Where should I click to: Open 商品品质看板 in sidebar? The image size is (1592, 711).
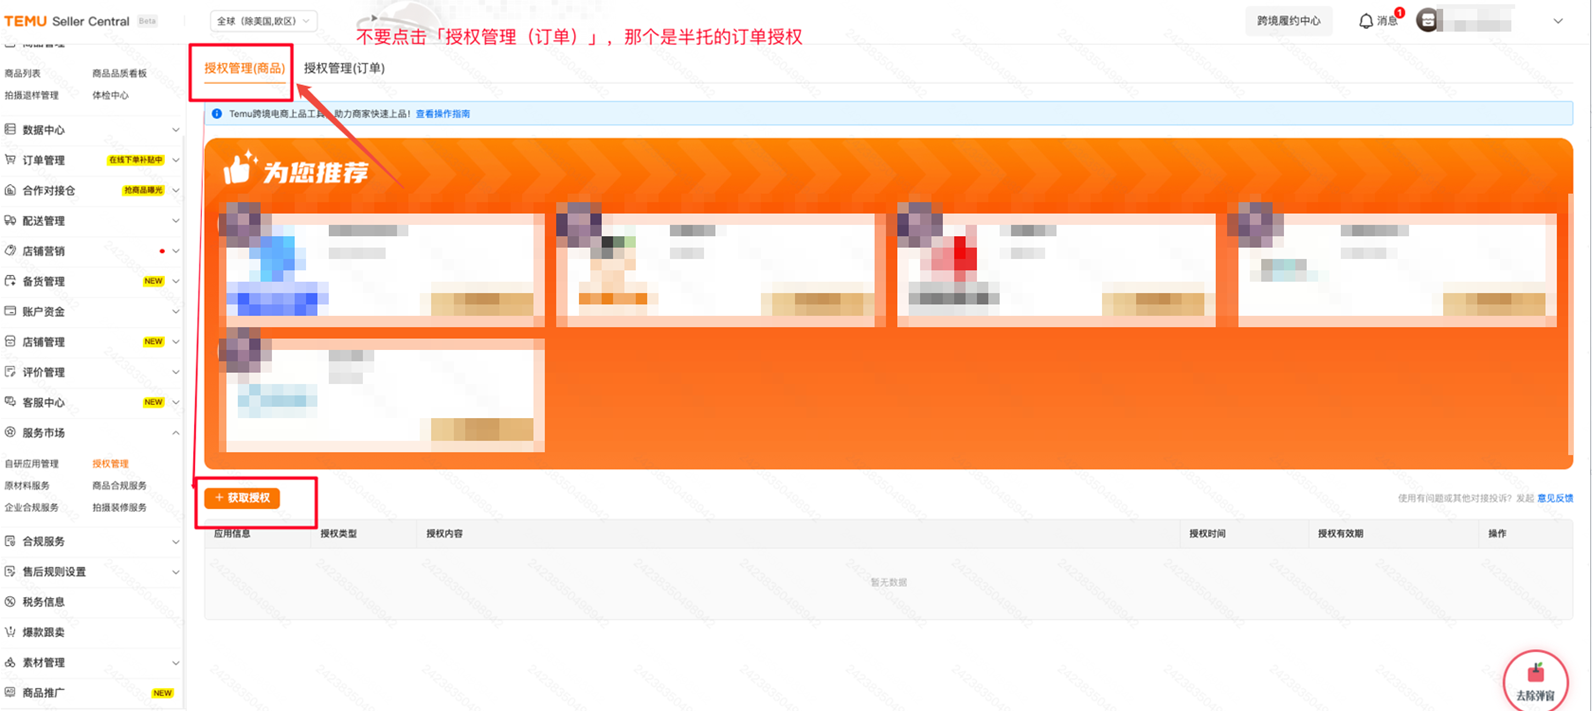[x=119, y=74]
